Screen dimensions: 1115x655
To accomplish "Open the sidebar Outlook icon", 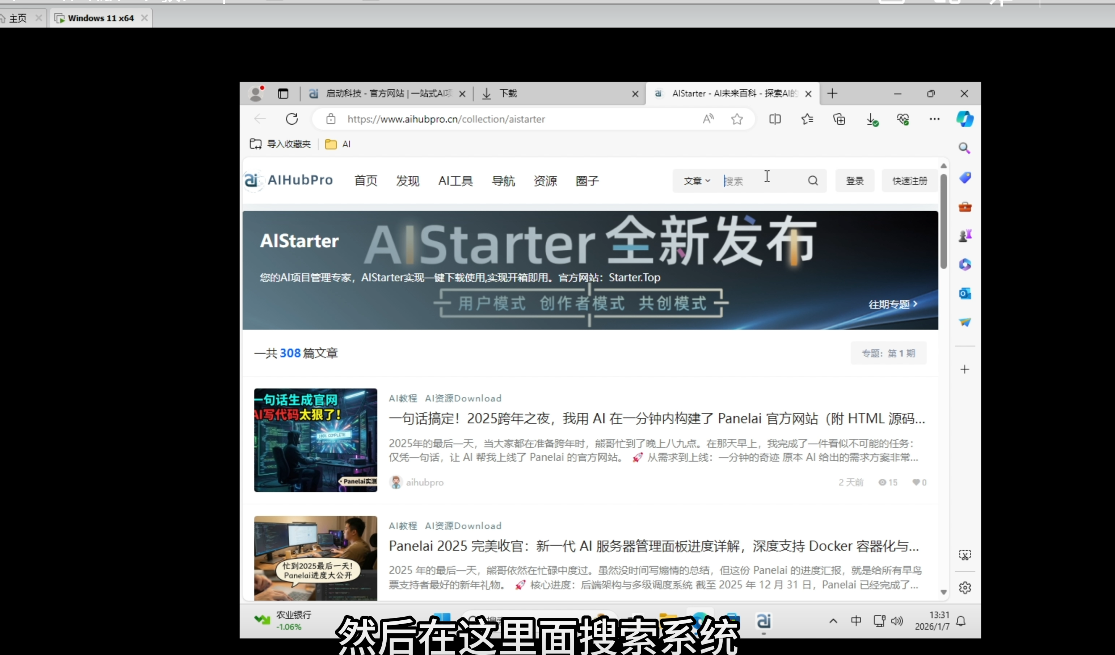I will coord(964,293).
